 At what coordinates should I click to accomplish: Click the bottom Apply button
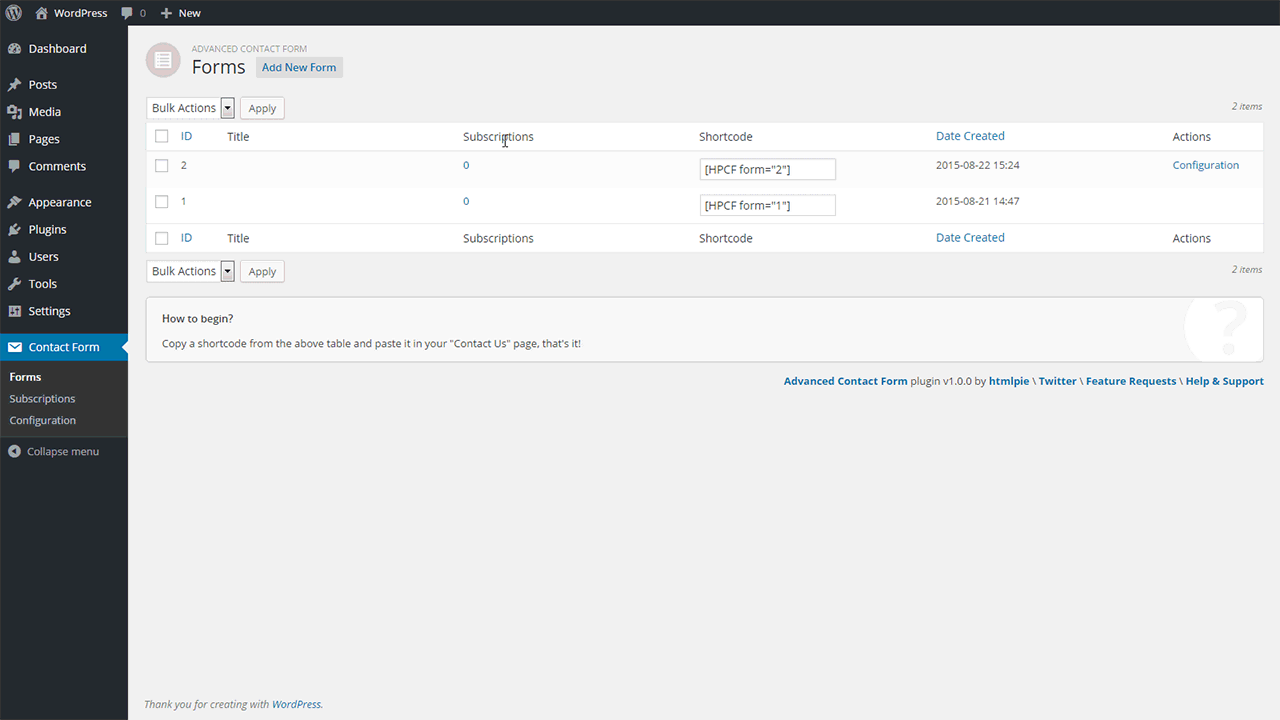[x=262, y=271]
